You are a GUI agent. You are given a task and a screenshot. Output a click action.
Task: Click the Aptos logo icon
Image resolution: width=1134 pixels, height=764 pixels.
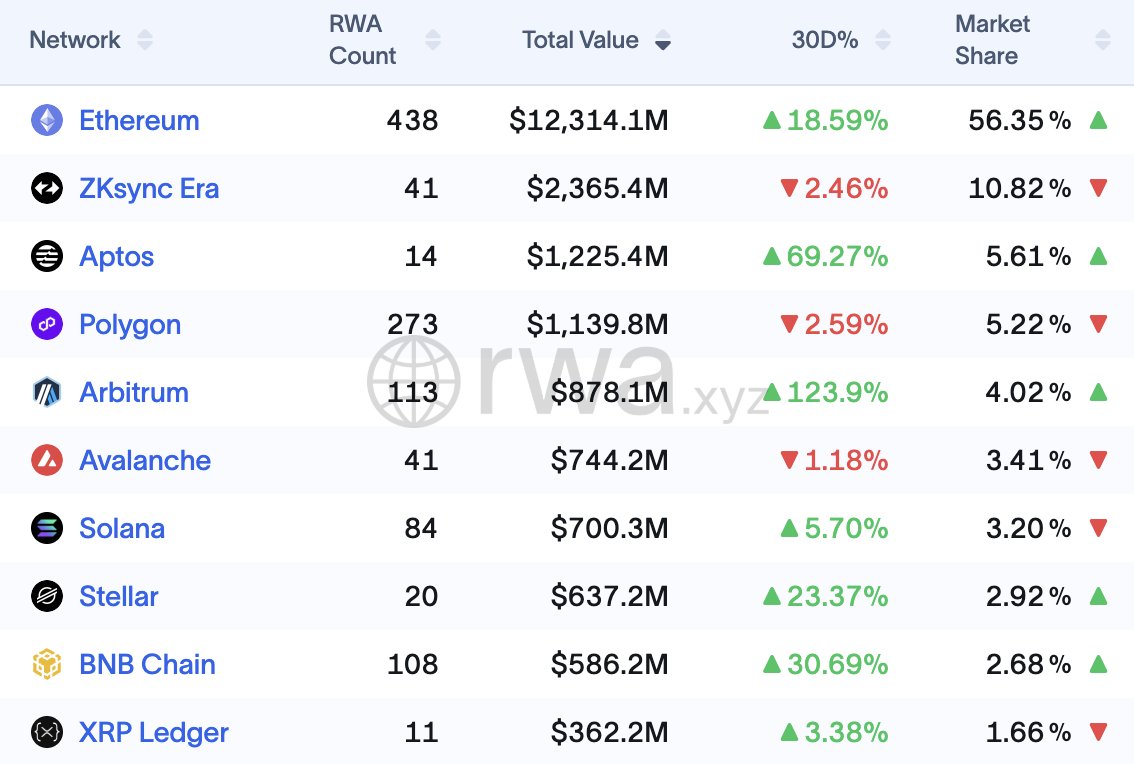coord(46,257)
